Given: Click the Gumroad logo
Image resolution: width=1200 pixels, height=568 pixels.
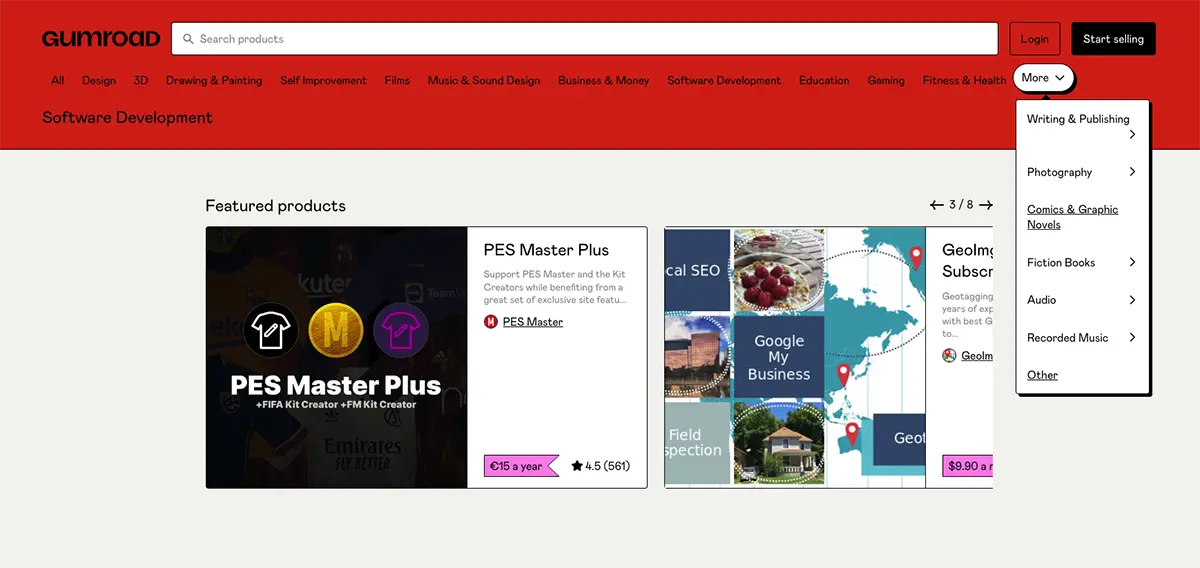Looking at the screenshot, I should (x=101, y=39).
